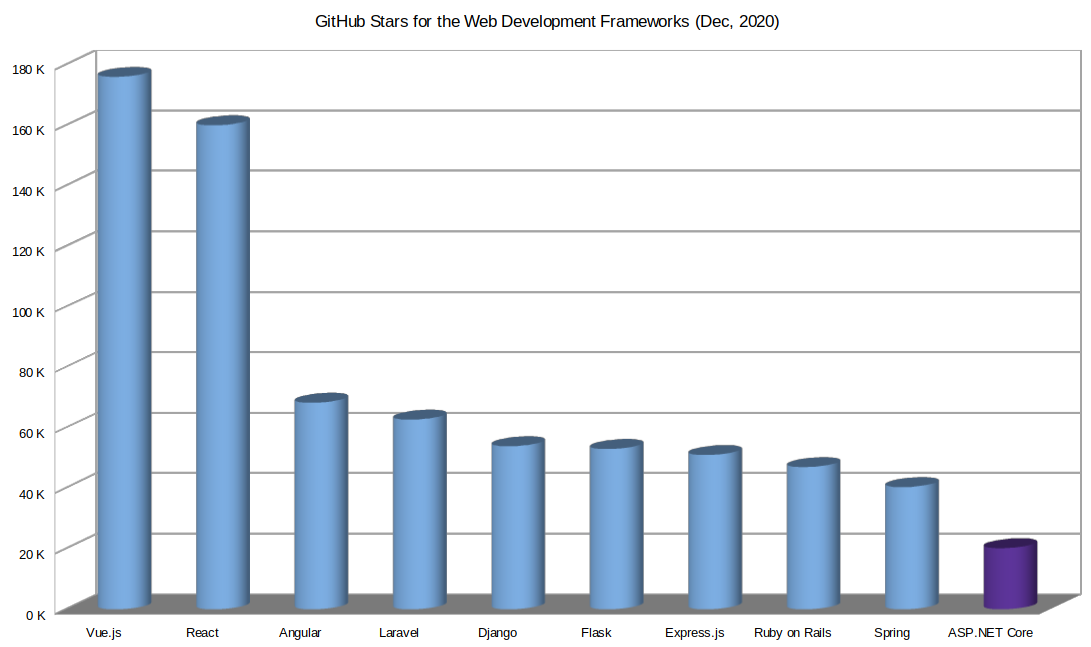Viewport: 1091px width, 647px height.
Task: Click the React axis label
Action: click(x=202, y=632)
